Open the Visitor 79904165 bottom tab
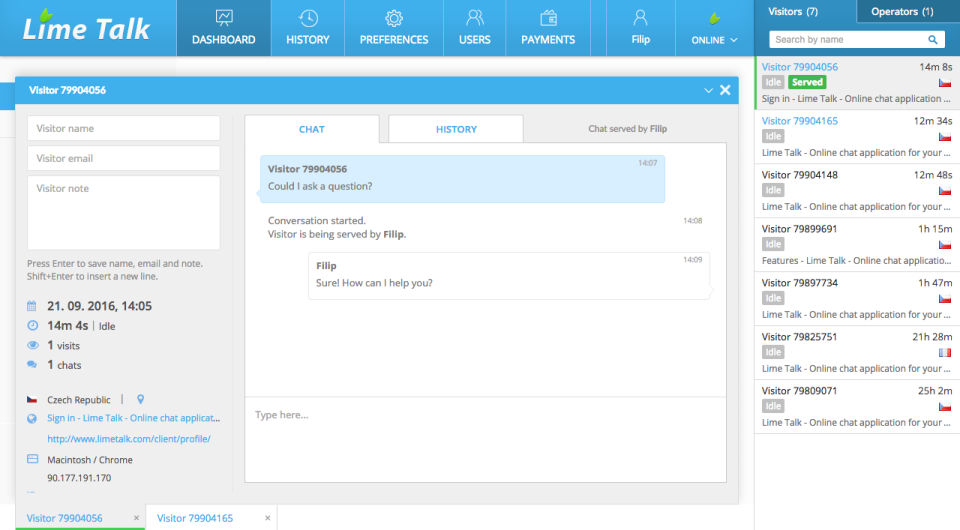This screenshot has height=530, width=960. [195, 518]
